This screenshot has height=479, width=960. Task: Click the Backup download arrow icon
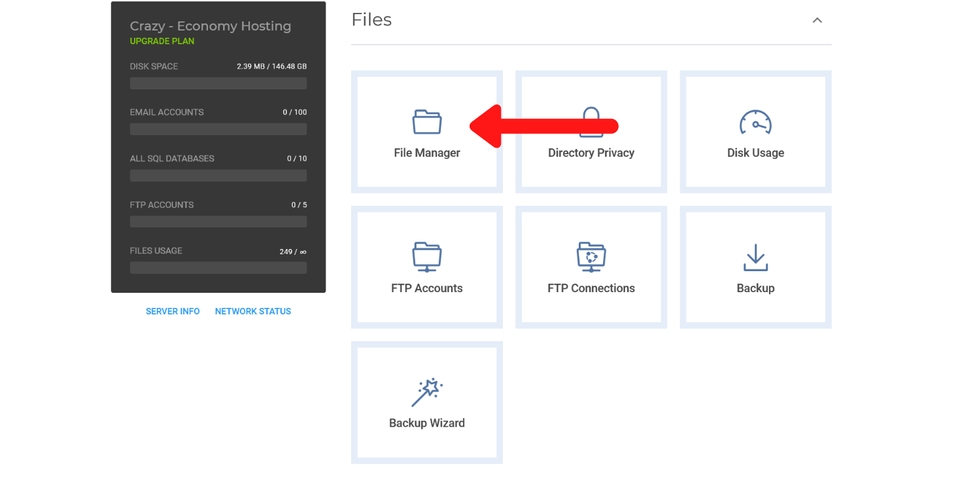coord(755,257)
